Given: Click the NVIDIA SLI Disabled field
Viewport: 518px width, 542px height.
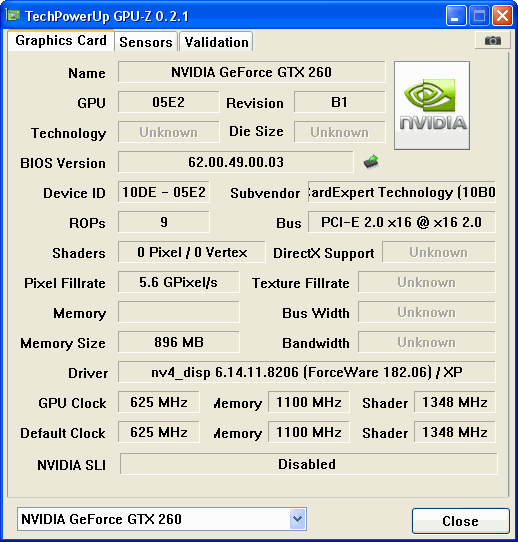Looking at the screenshot, I should (309, 464).
